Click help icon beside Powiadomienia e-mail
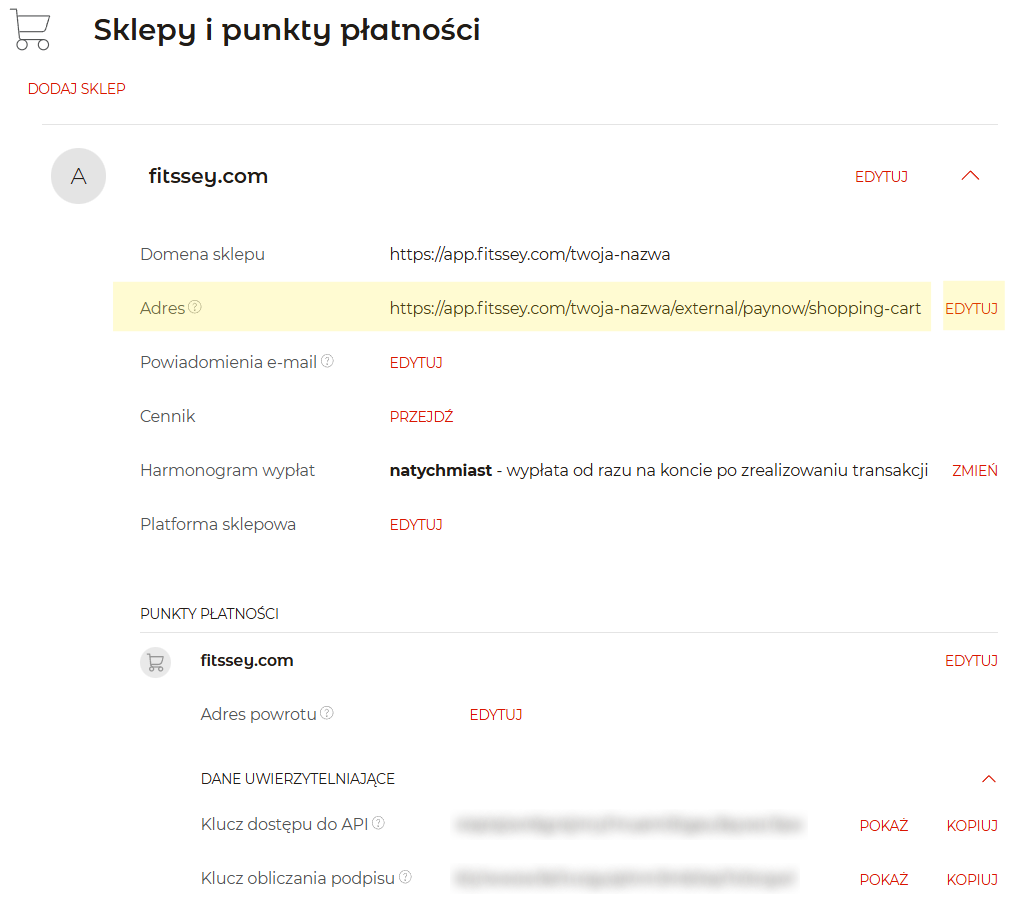The width and height of the screenshot is (1033, 912). (327, 361)
